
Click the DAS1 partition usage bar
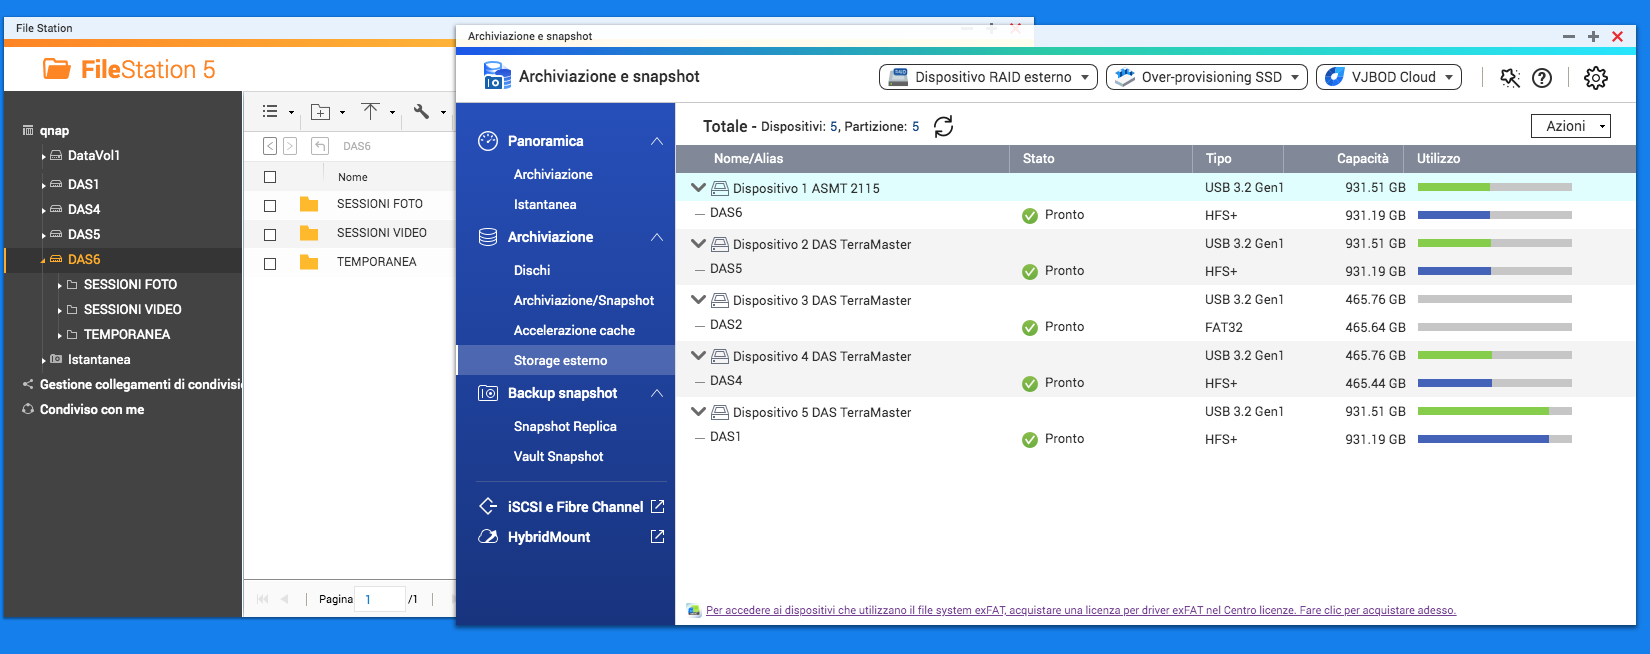1494,439
